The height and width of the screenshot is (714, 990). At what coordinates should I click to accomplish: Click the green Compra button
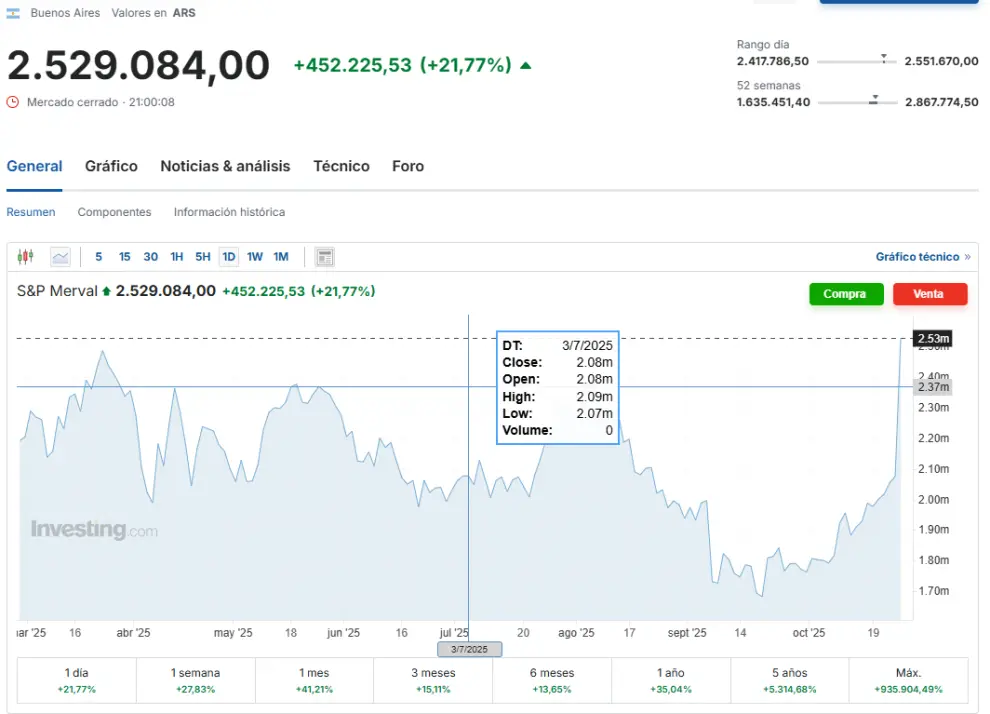point(846,294)
